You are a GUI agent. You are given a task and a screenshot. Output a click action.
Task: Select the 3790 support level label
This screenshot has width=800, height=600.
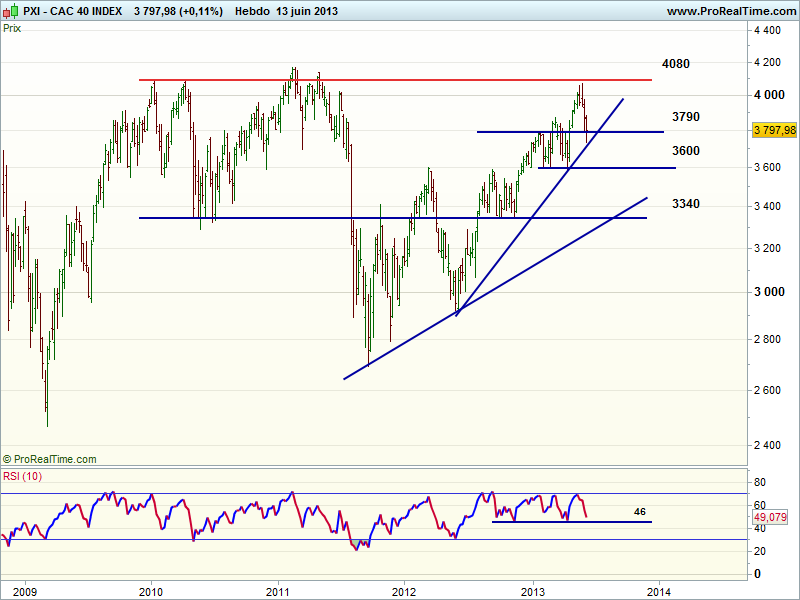(685, 117)
